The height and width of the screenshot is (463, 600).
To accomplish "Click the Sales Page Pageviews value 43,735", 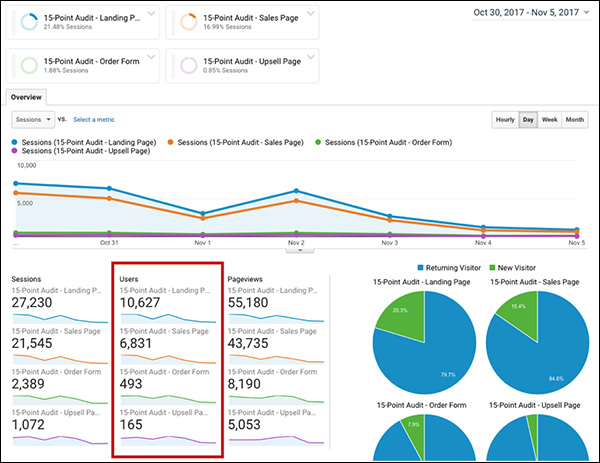I will [248, 343].
